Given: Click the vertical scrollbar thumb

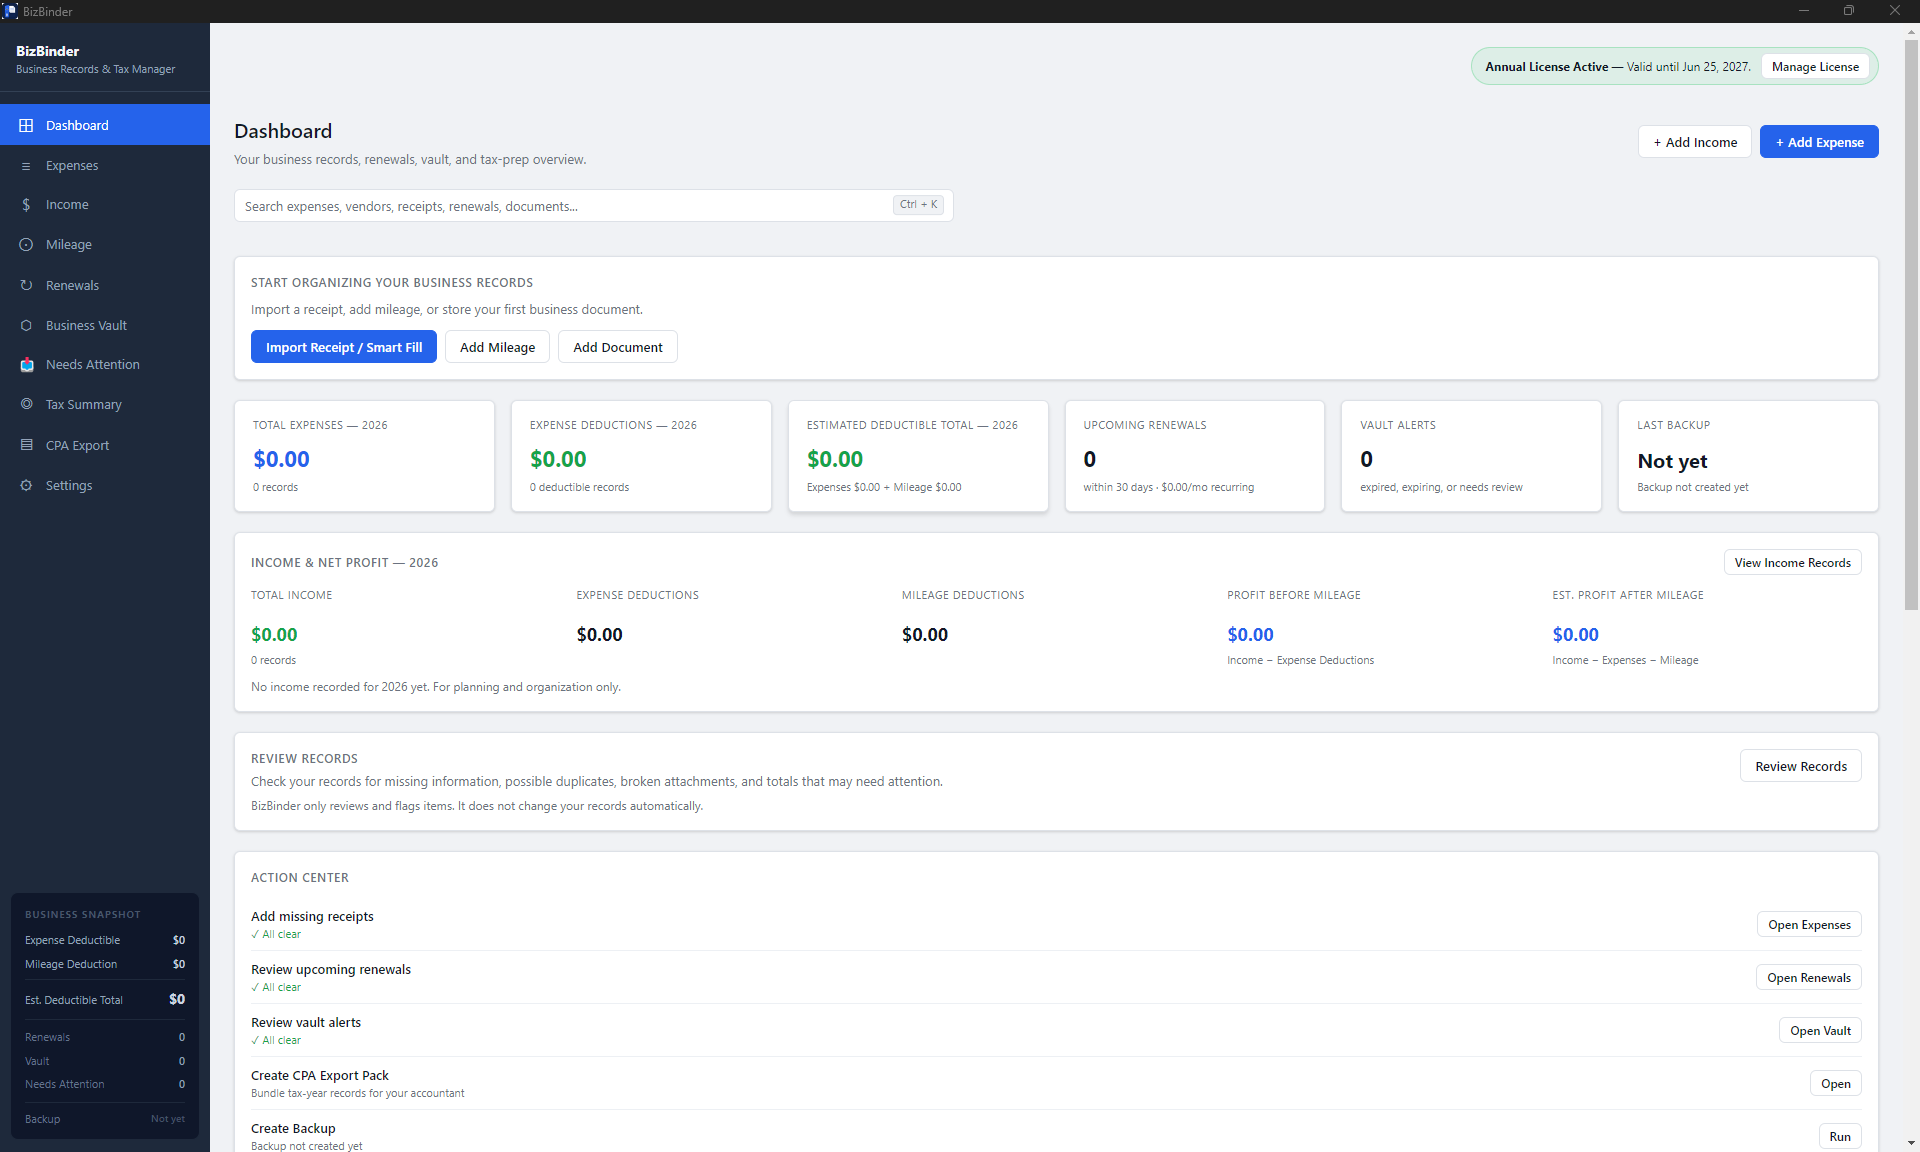Looking at the screenshot, I should [1911, 325].
